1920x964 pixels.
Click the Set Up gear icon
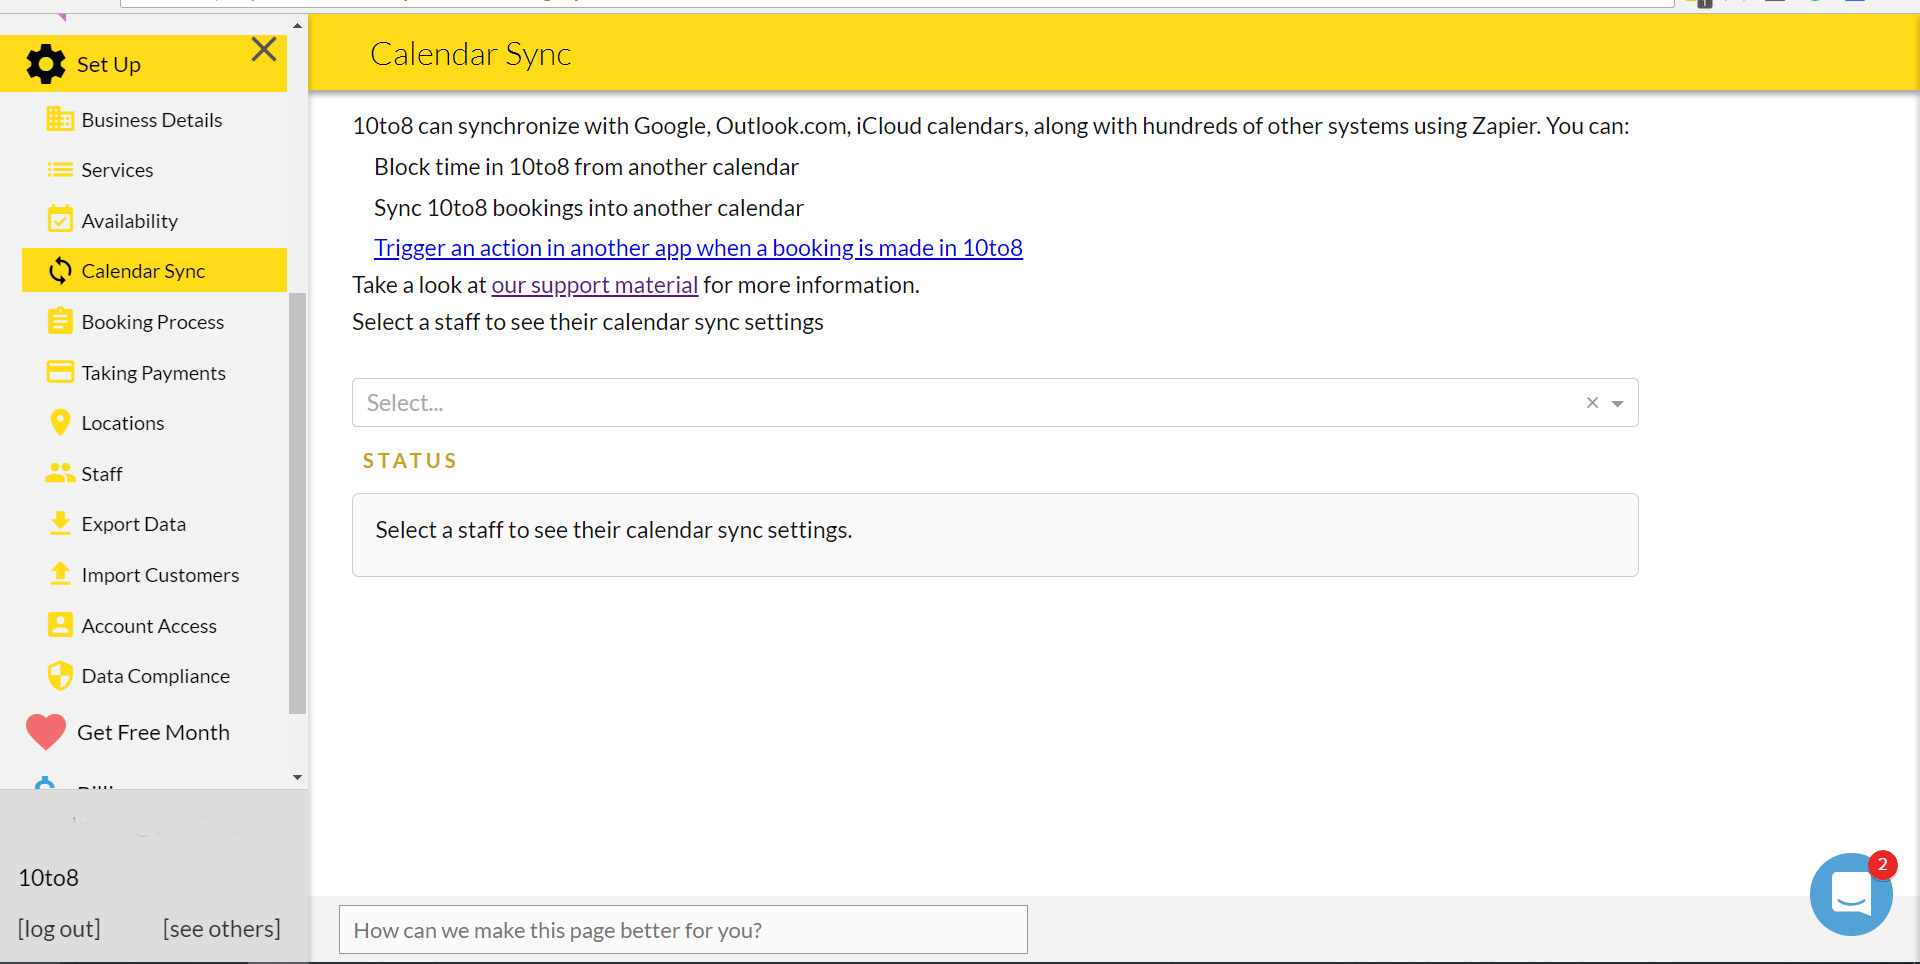pyautogui.click(x=45, y=64)
